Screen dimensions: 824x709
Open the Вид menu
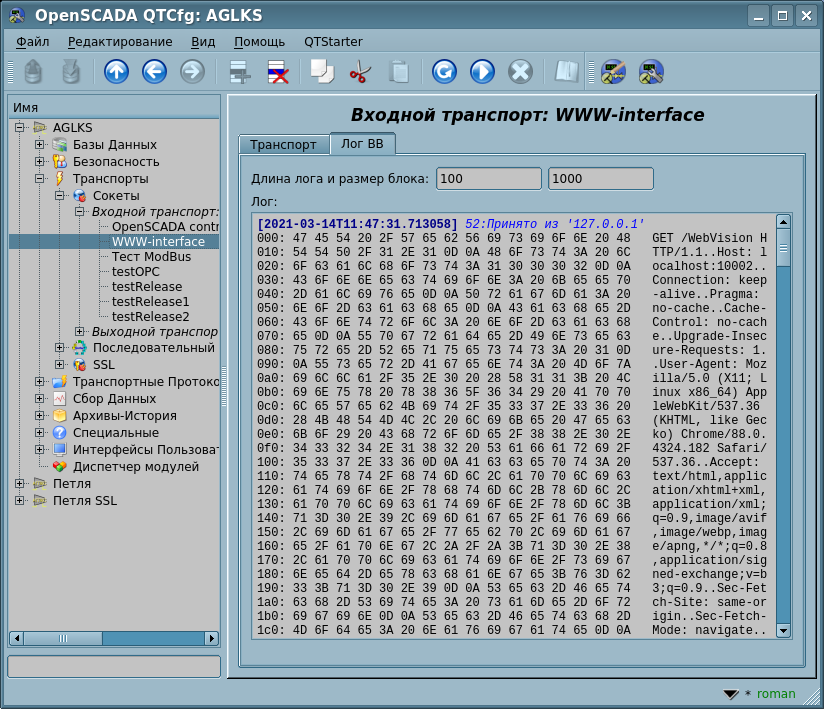[x=203, y=42]
